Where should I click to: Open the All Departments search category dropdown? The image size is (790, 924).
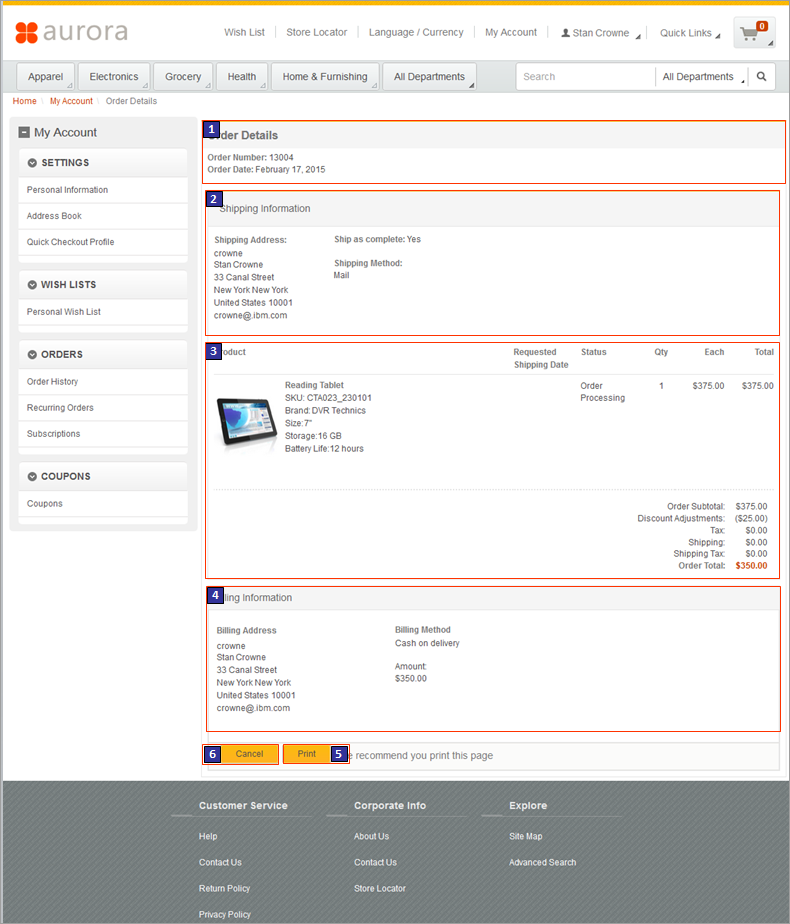[x=702, y=77]
